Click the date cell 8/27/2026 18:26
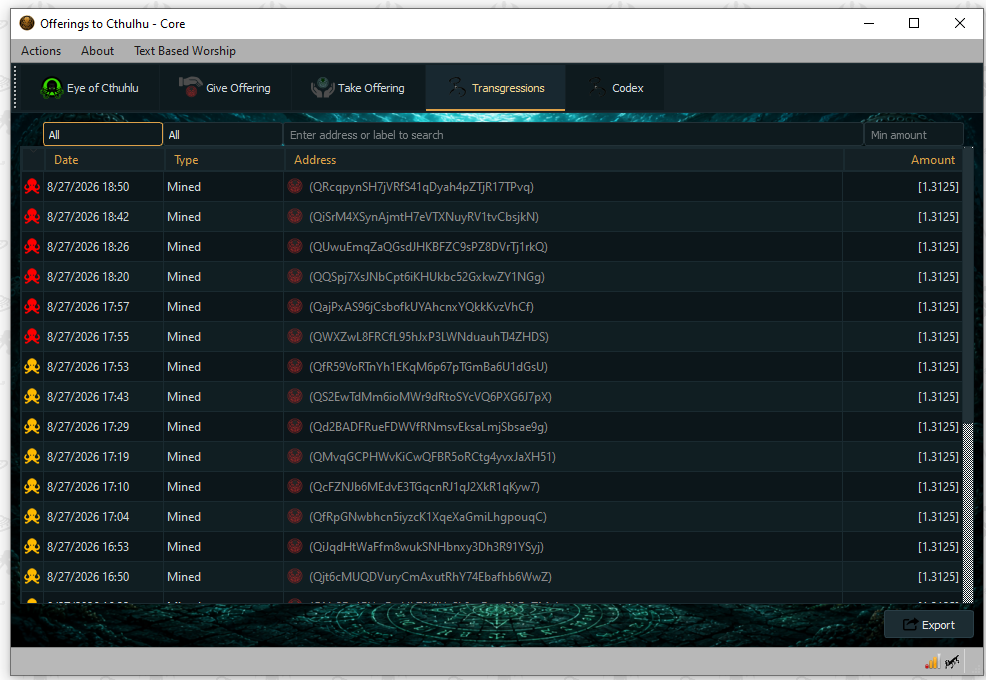 [88, 247]
